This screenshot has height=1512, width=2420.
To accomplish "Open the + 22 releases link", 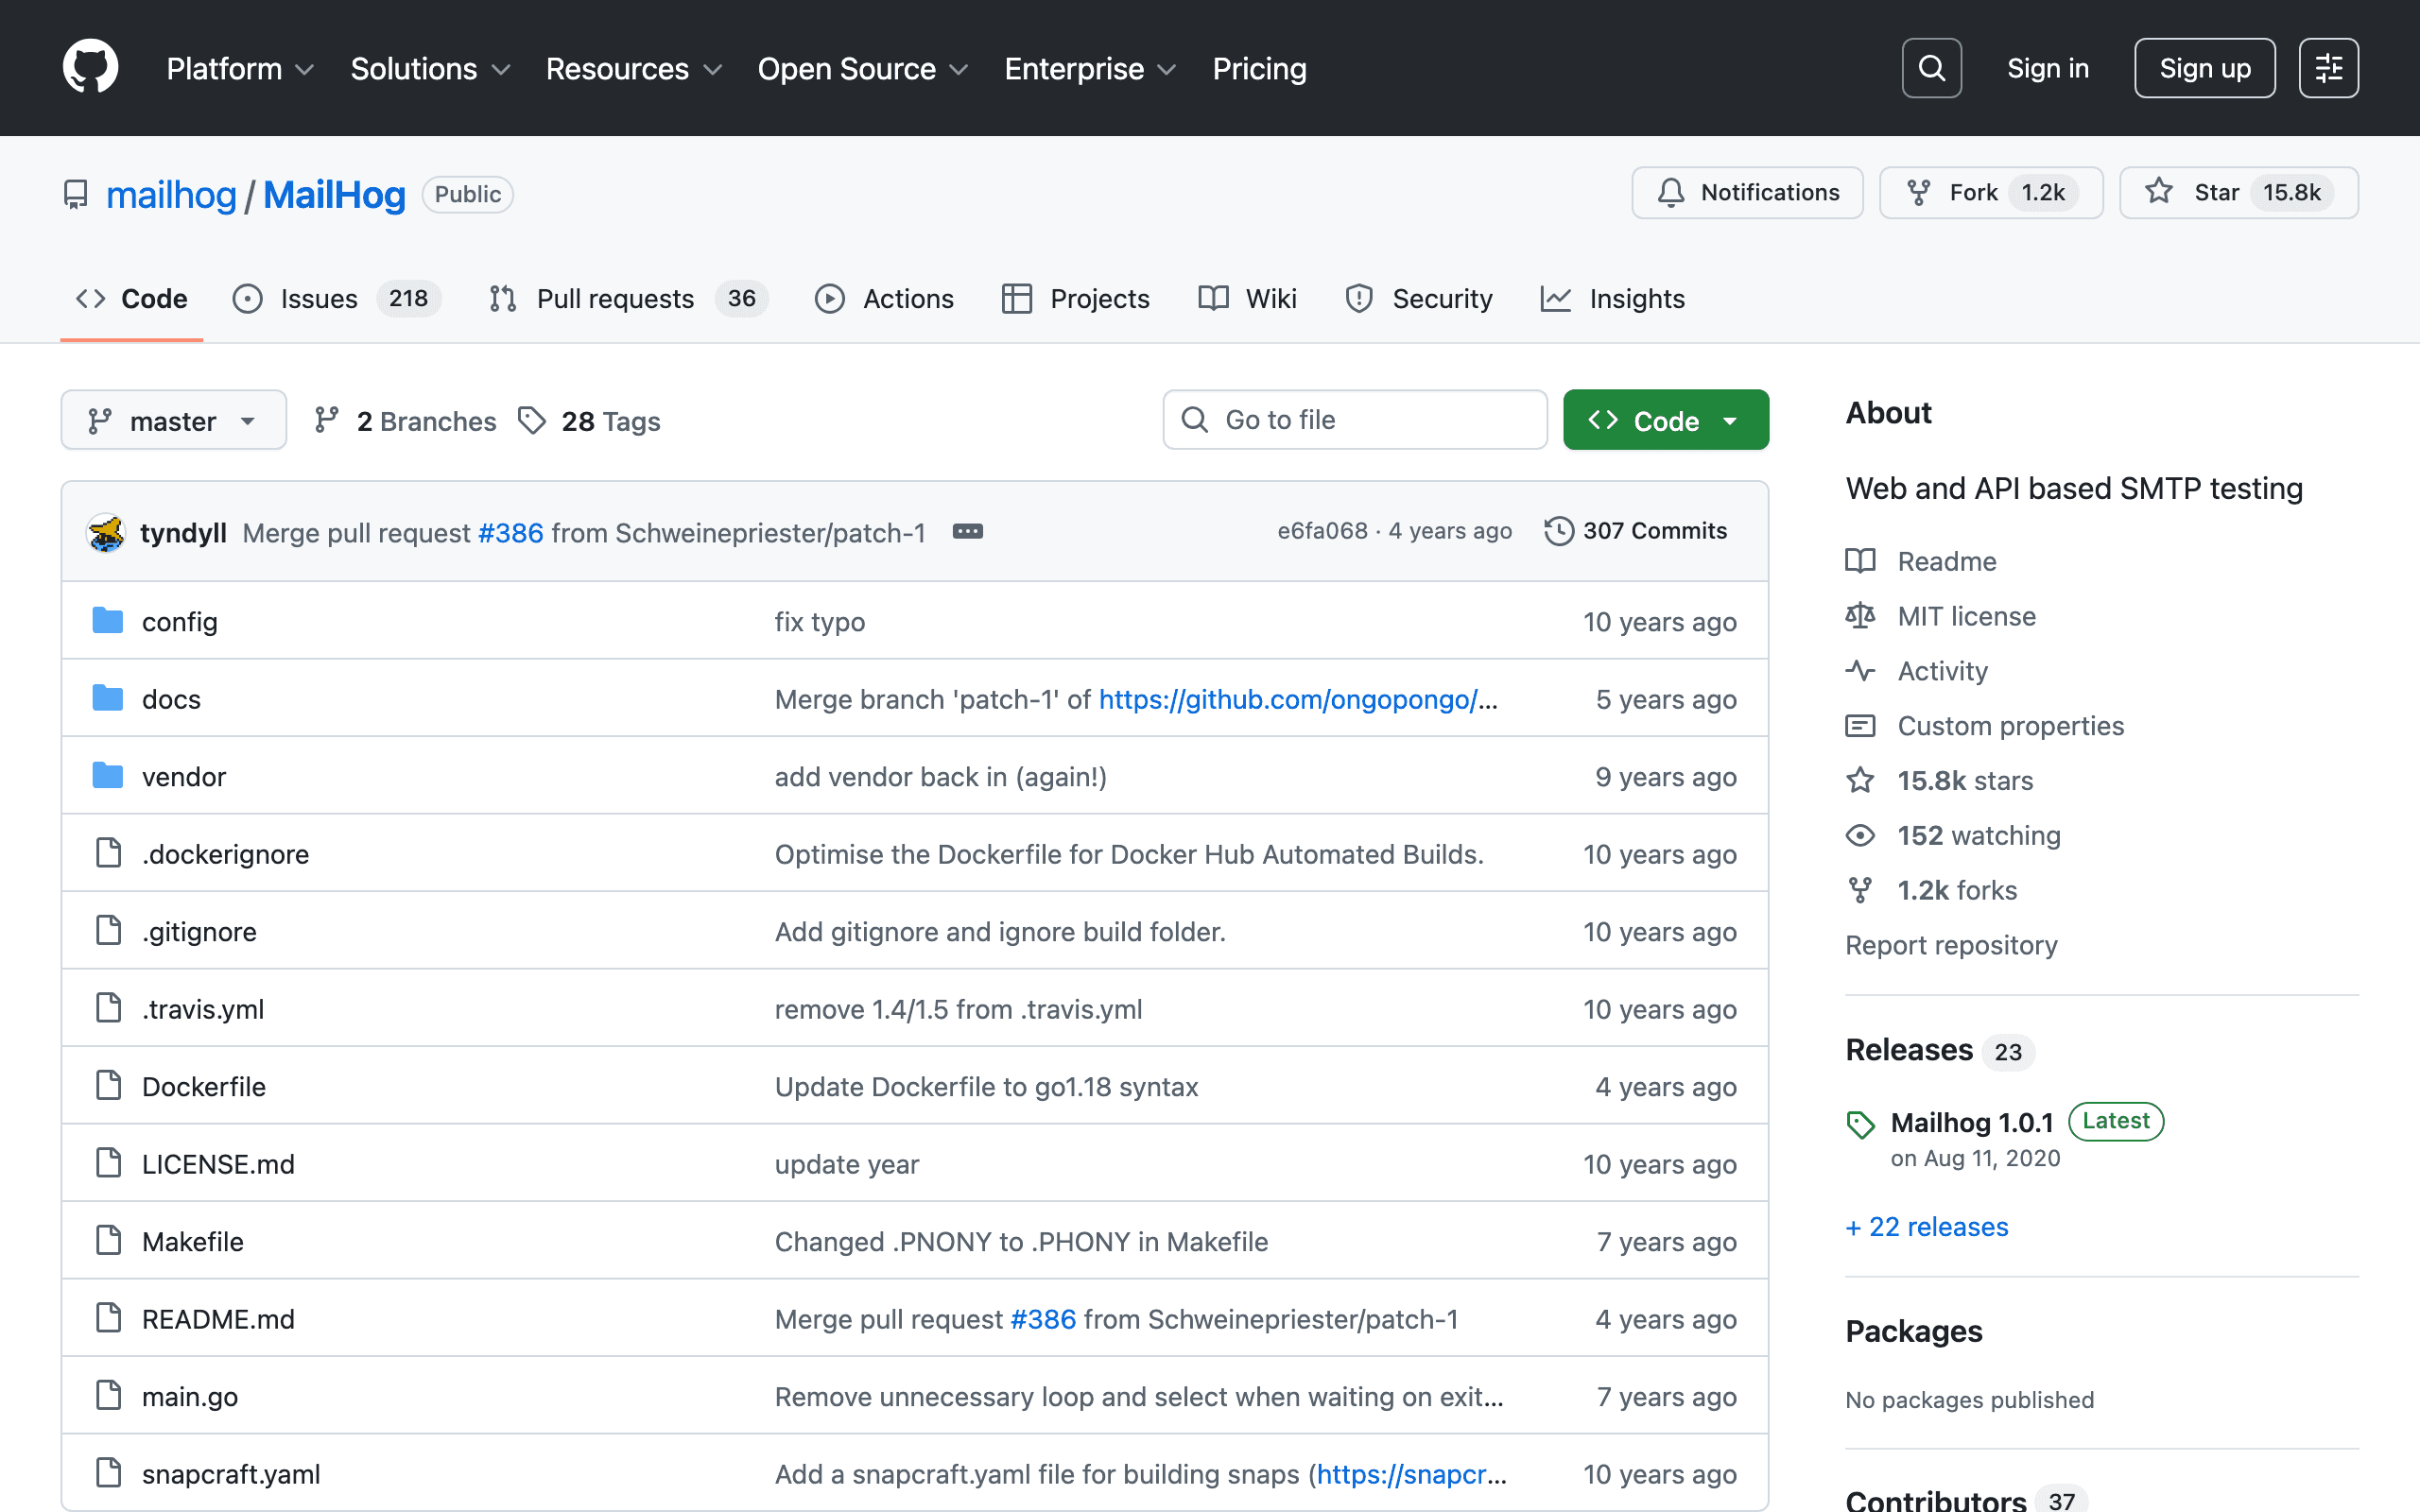I will (1925, 1226).
